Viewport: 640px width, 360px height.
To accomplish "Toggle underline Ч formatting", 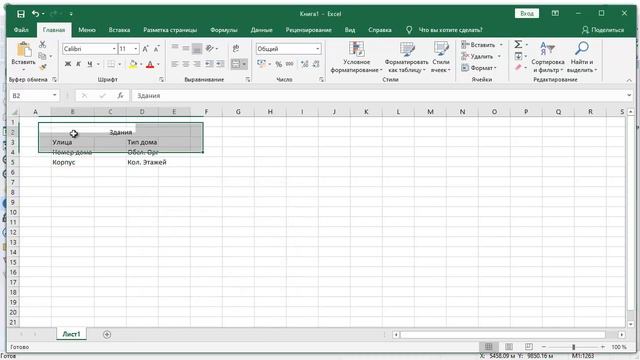I will pyautogui.click(x=89, y=64).
